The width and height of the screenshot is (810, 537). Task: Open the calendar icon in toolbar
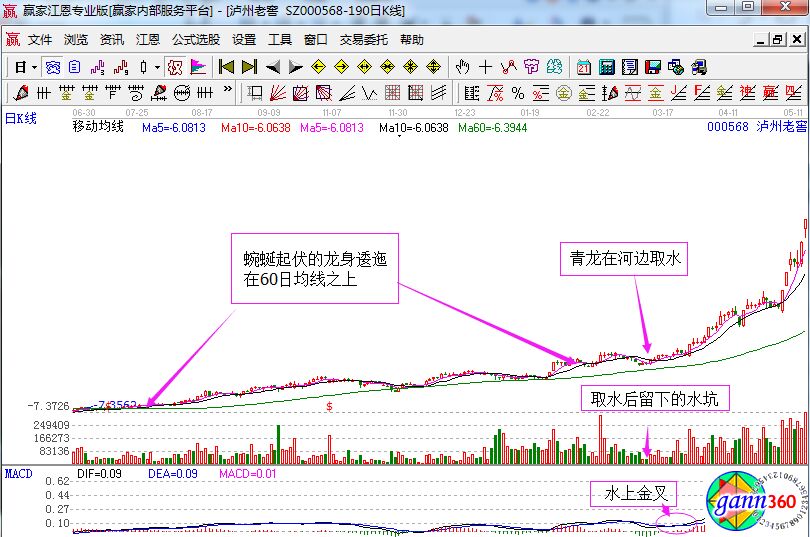(x=584, y=67)
